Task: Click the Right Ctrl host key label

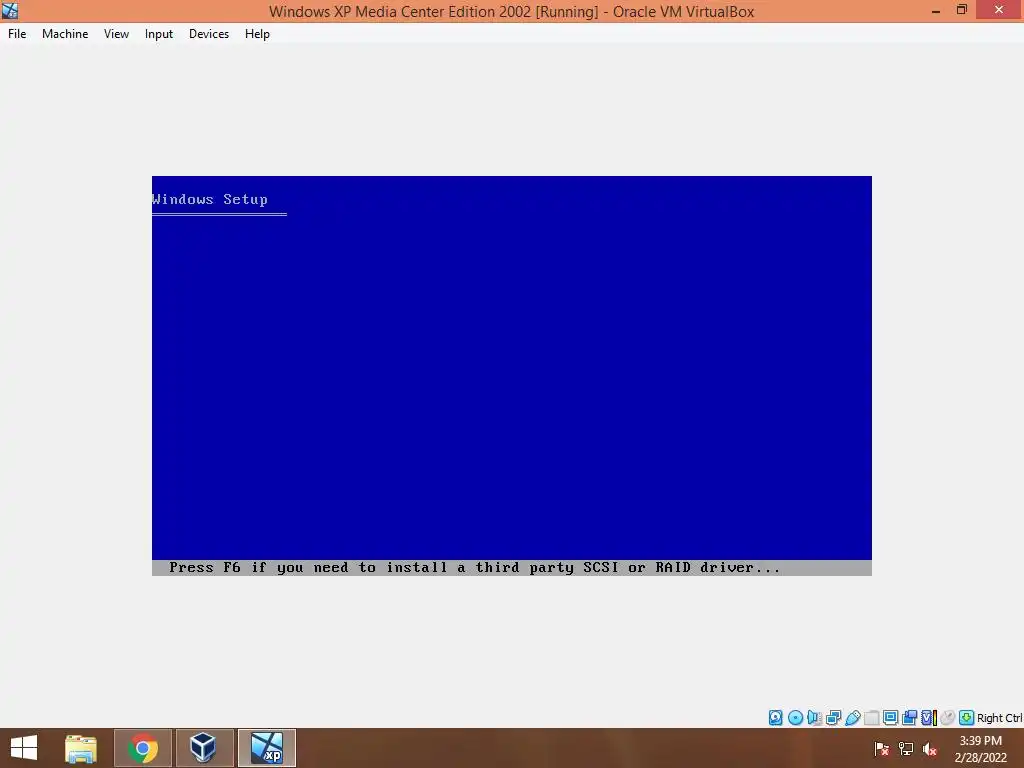Action: 999,718
